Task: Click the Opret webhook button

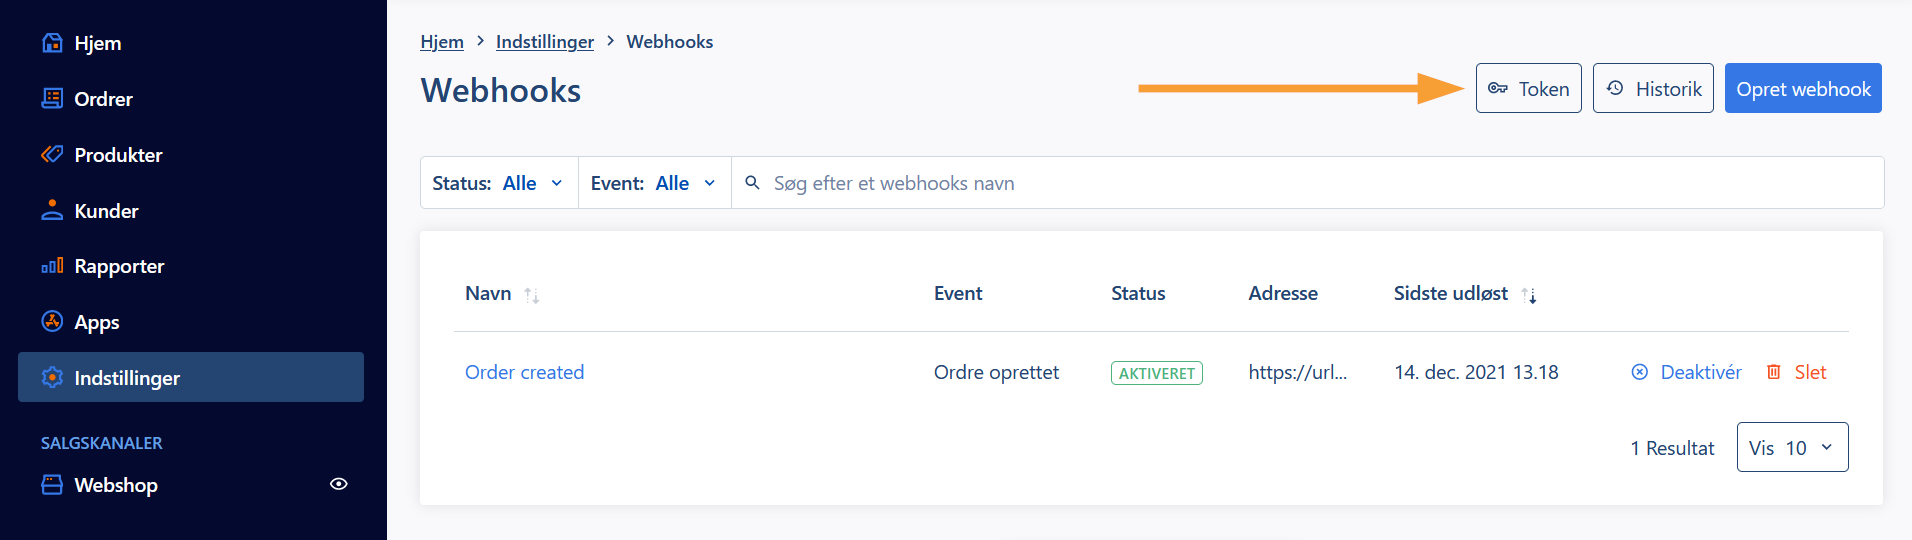Action: (x=1803, y=88)
